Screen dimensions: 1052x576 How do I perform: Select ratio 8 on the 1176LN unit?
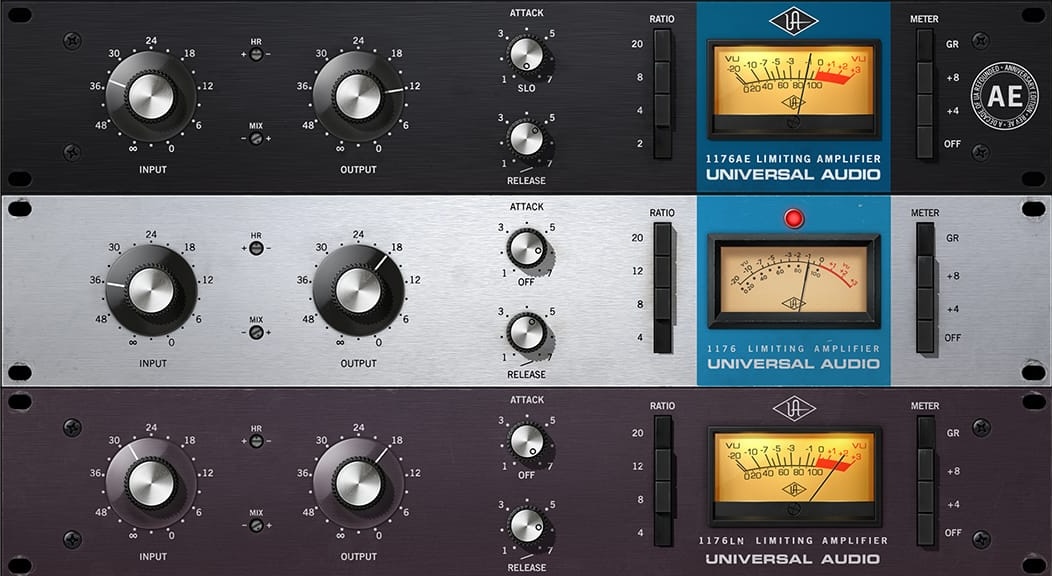pyautogui.click(x=662, y=498)
